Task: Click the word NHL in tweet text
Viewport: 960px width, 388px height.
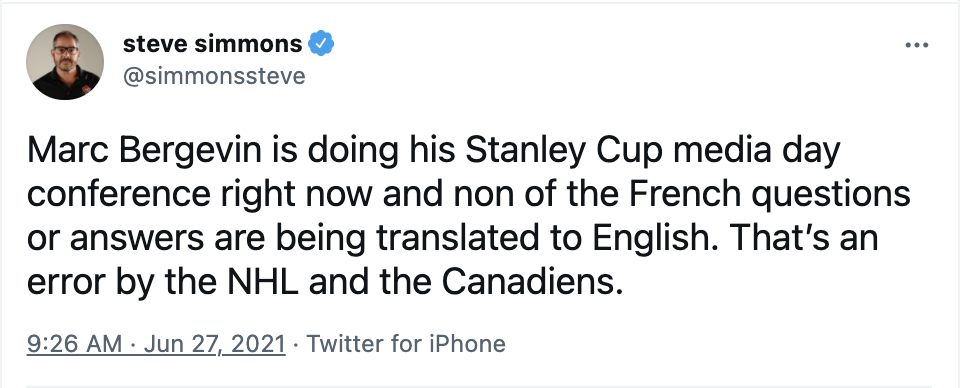Action: pyautogui.click(x=263, y=281)
